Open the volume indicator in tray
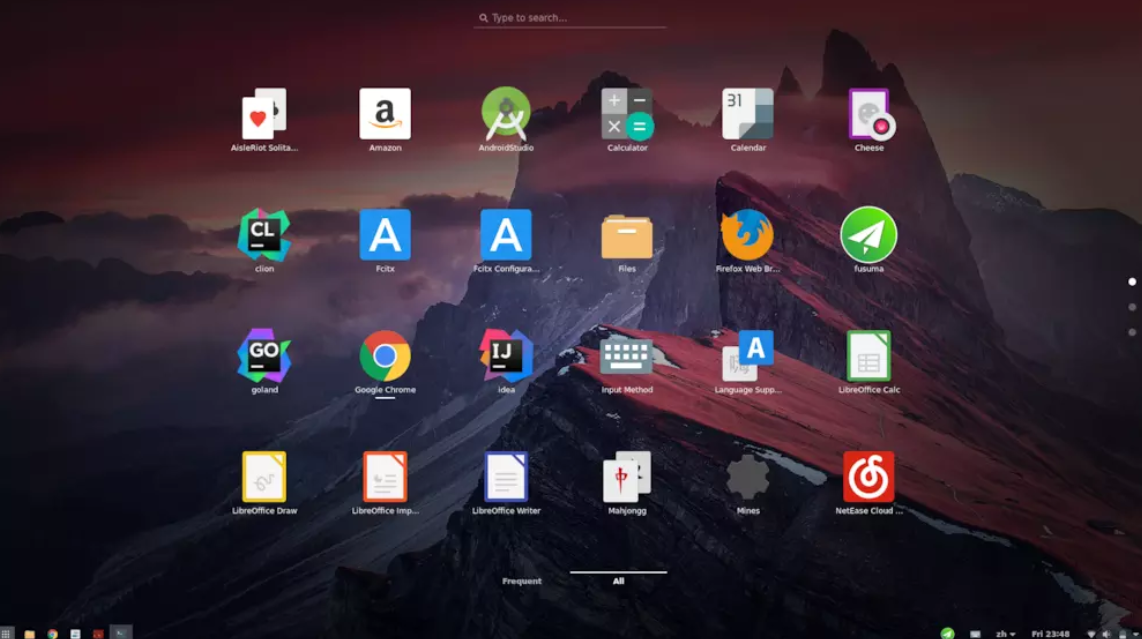This screenshot has height=639, width=1142. (x=1106, y=634)
